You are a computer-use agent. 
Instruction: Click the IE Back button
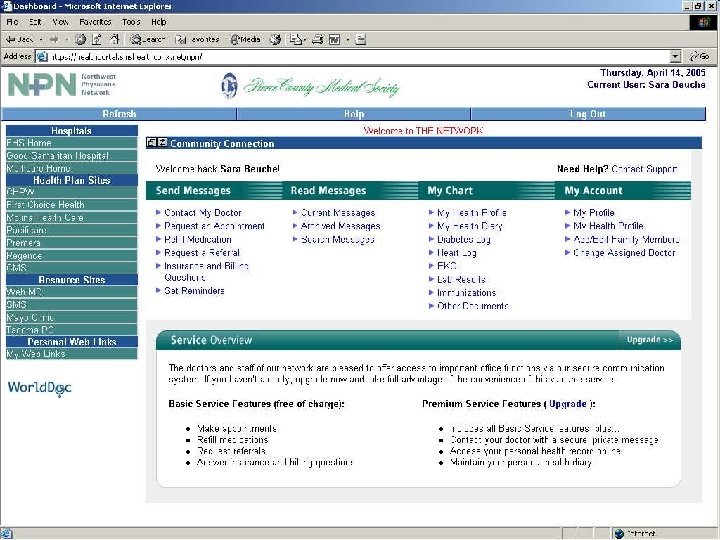pyautogui.click(x=19, y=40)
